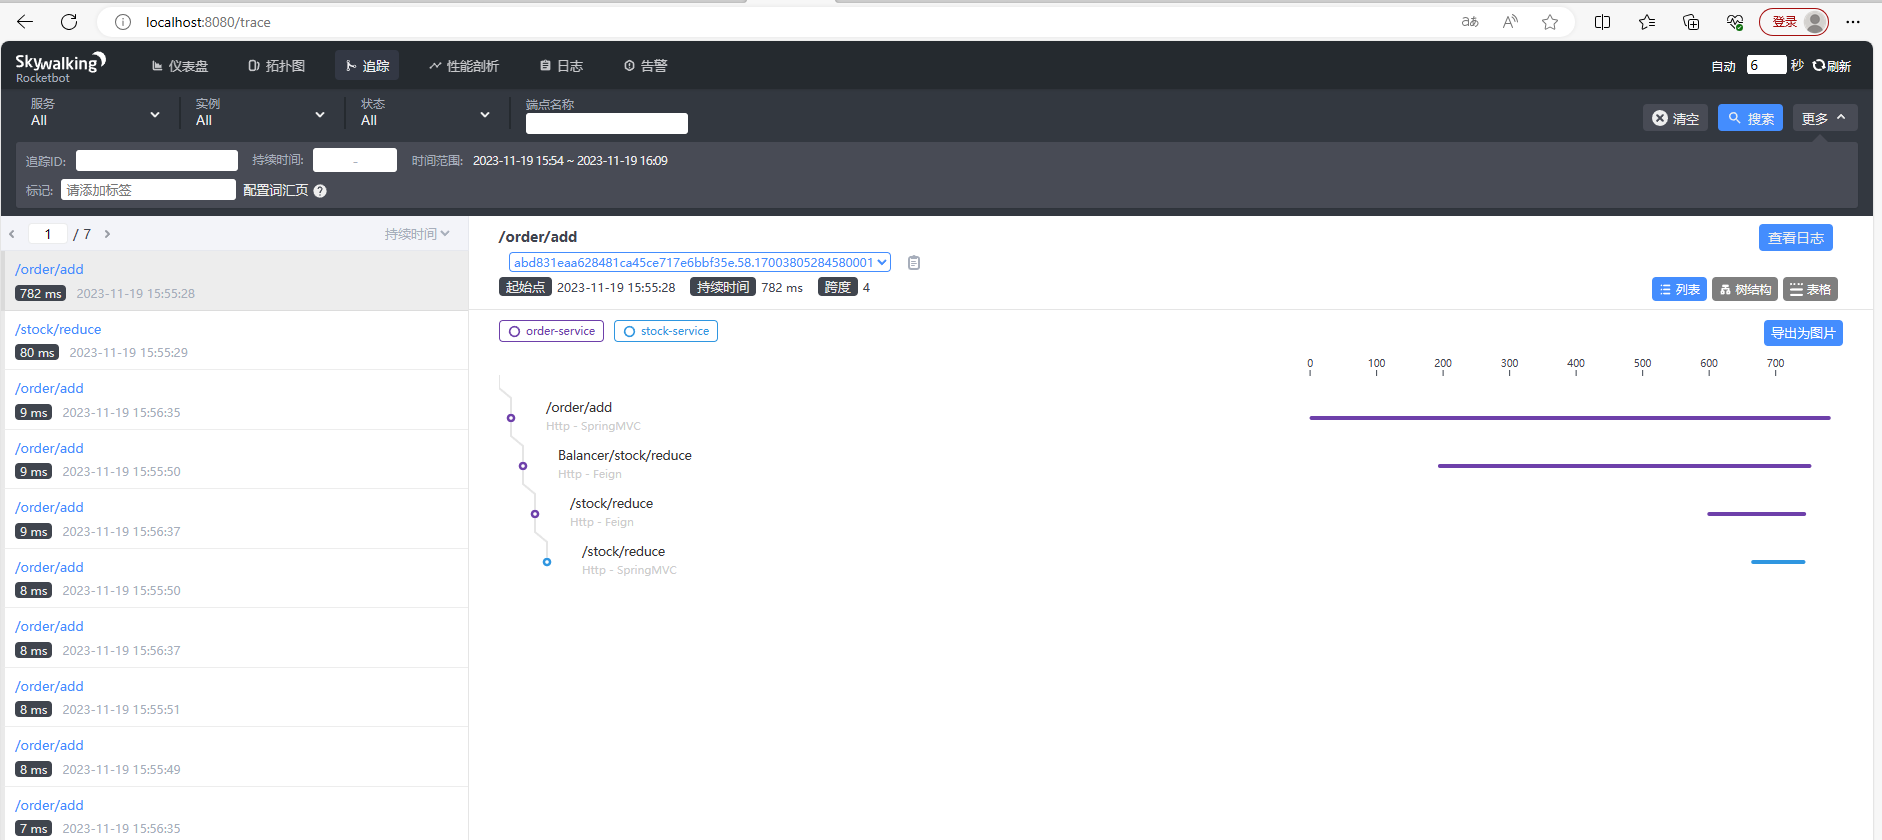Open the trace ID selector dropdown

(x=700, y=263)
